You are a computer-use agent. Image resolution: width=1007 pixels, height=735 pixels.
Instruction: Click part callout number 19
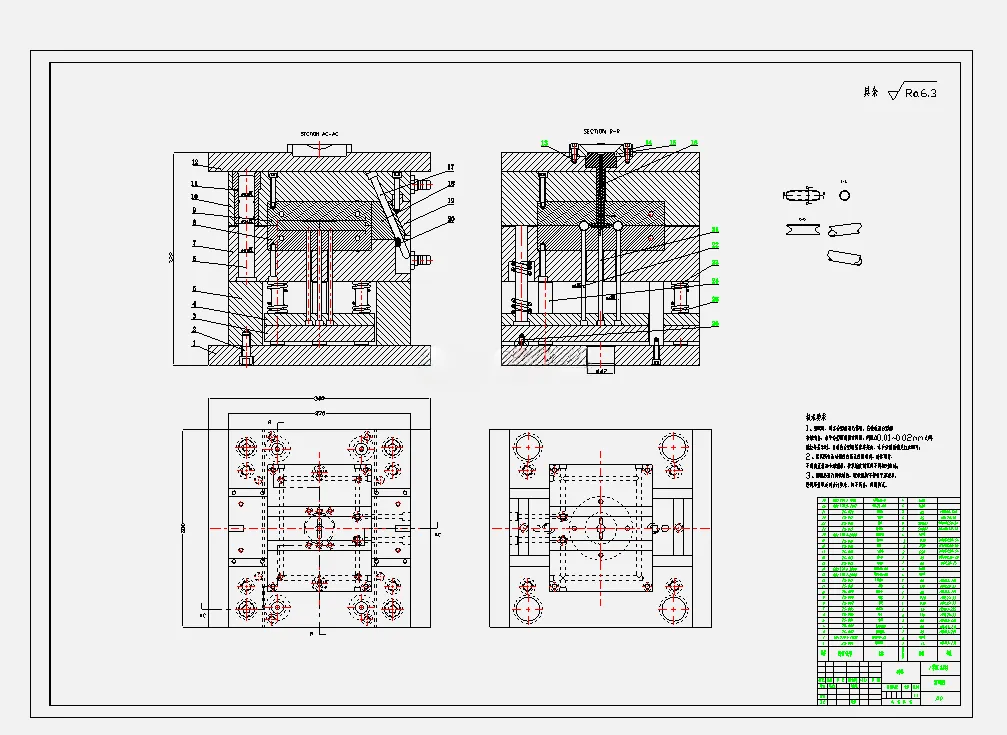(x=451, y=201)
